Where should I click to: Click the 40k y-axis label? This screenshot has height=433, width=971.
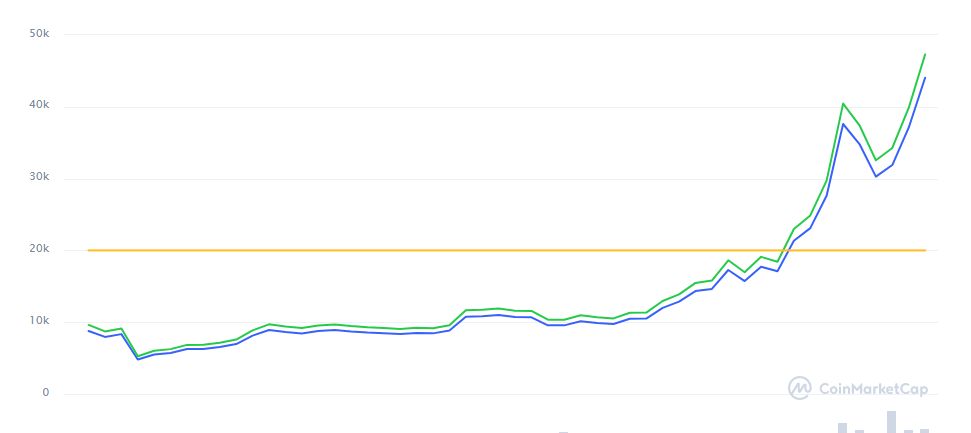point(40,107)
